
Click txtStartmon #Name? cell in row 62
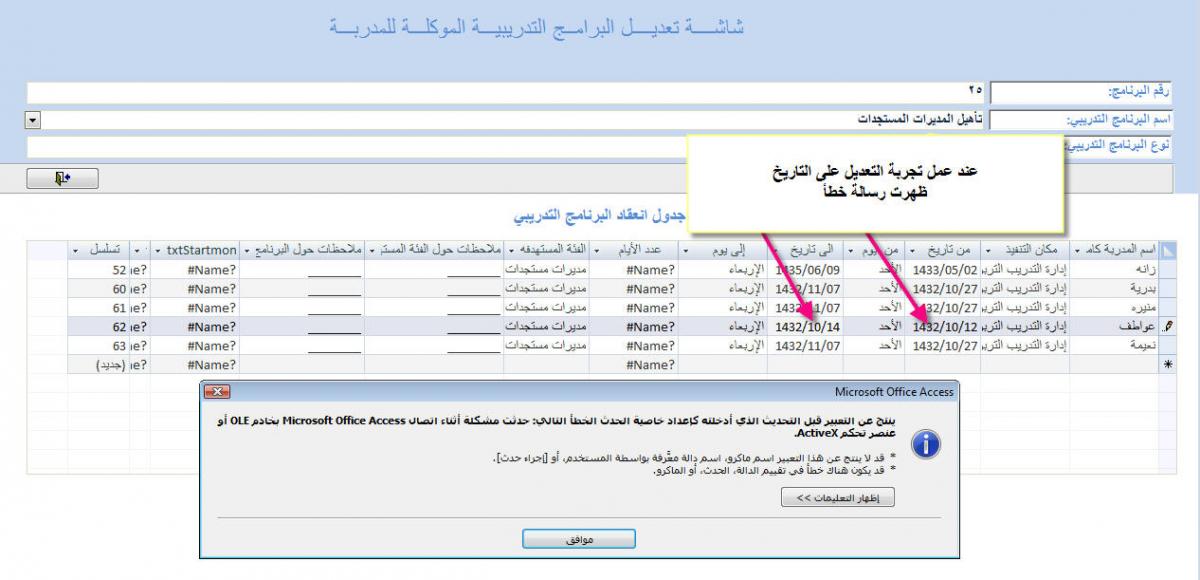pos(196,326)
